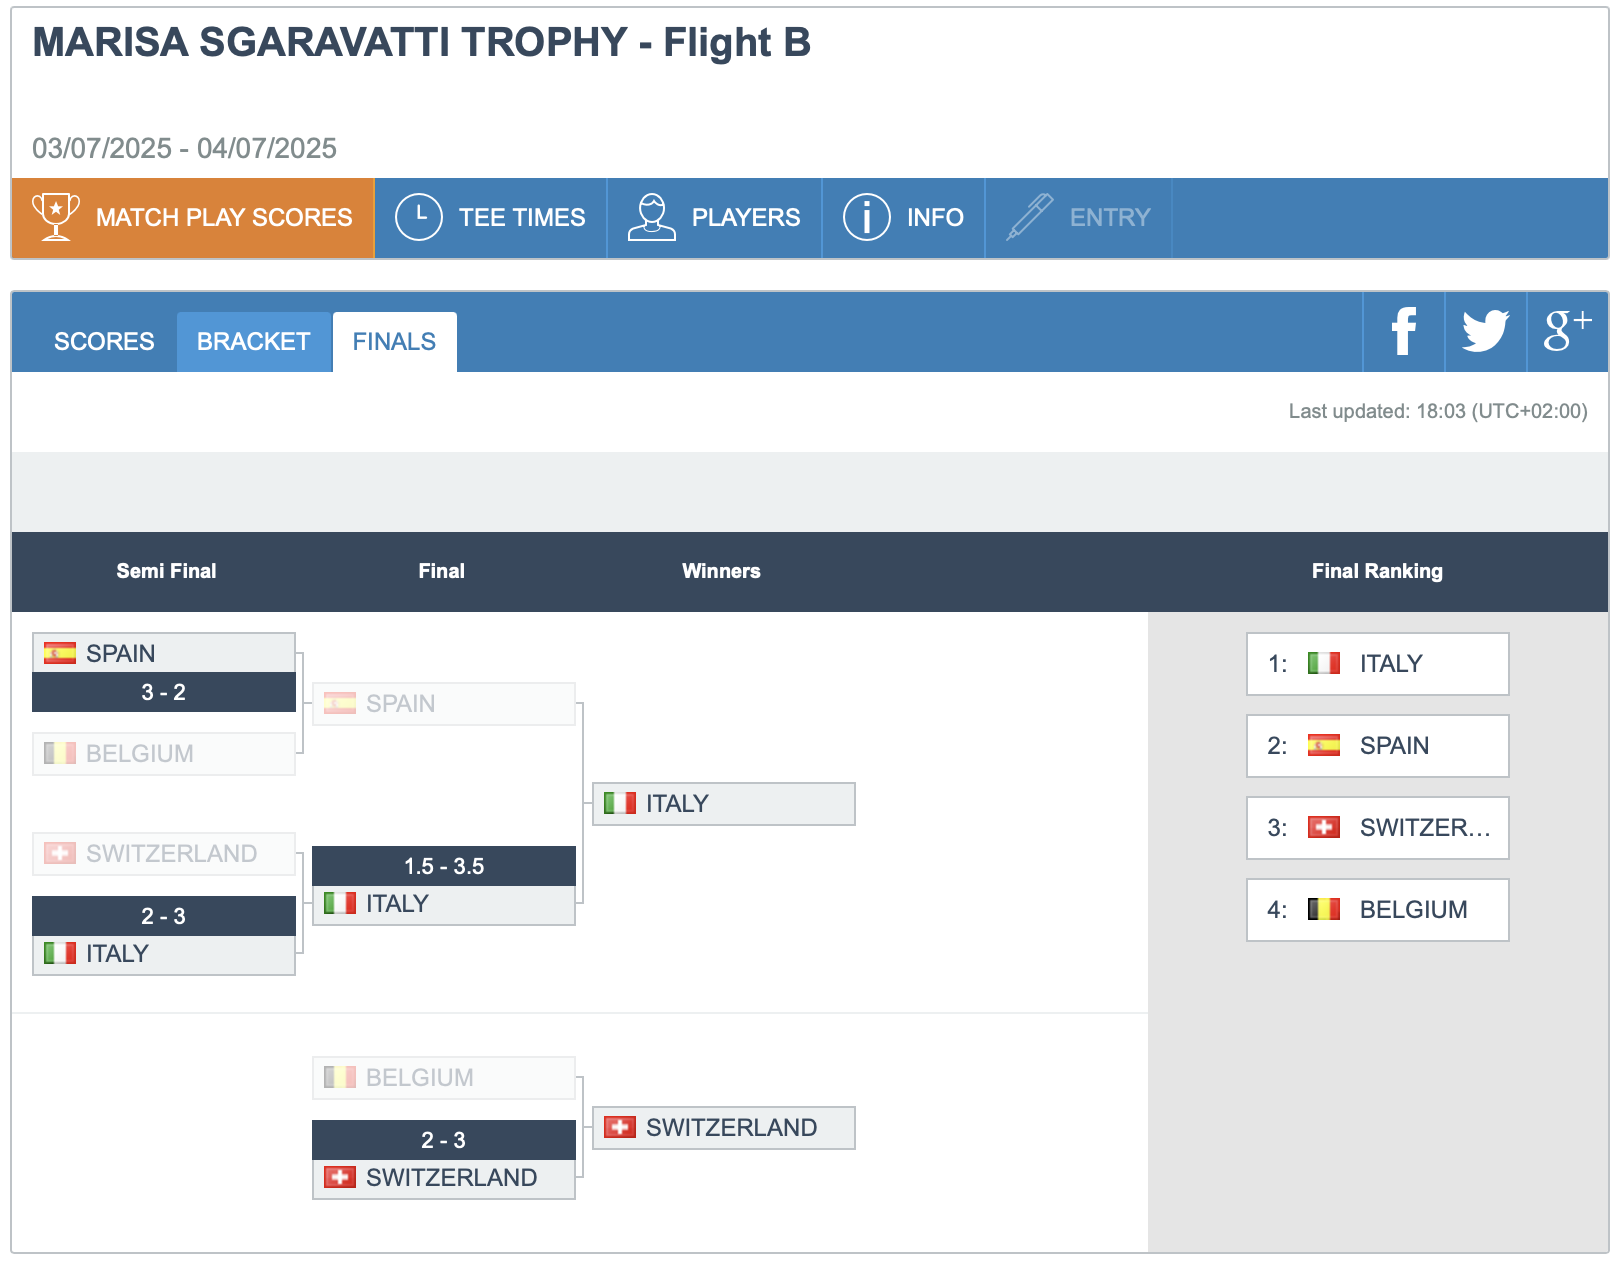Click Belgium flag in semi final

pyautogui.click(x=60, y=753)
